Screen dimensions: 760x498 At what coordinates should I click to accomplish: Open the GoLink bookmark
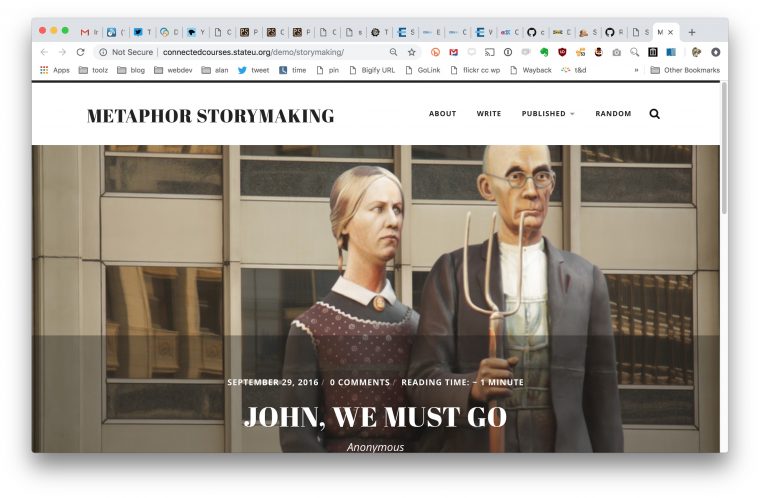pyautogui.click(x=422, y=70)
